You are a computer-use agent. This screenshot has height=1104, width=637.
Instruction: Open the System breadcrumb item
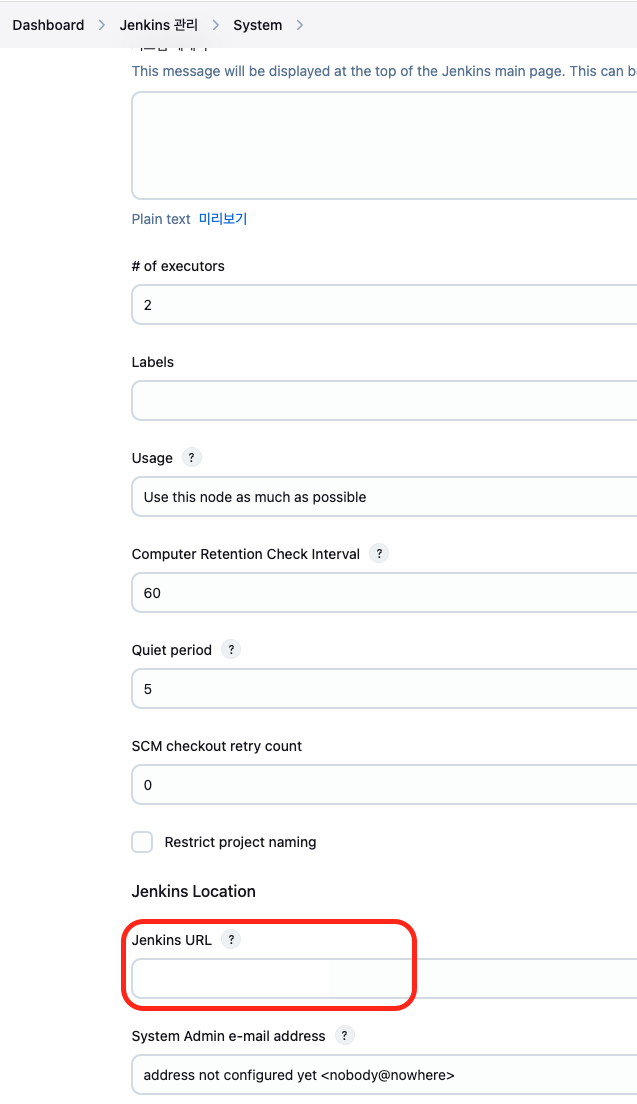click(x=258, y=25)
